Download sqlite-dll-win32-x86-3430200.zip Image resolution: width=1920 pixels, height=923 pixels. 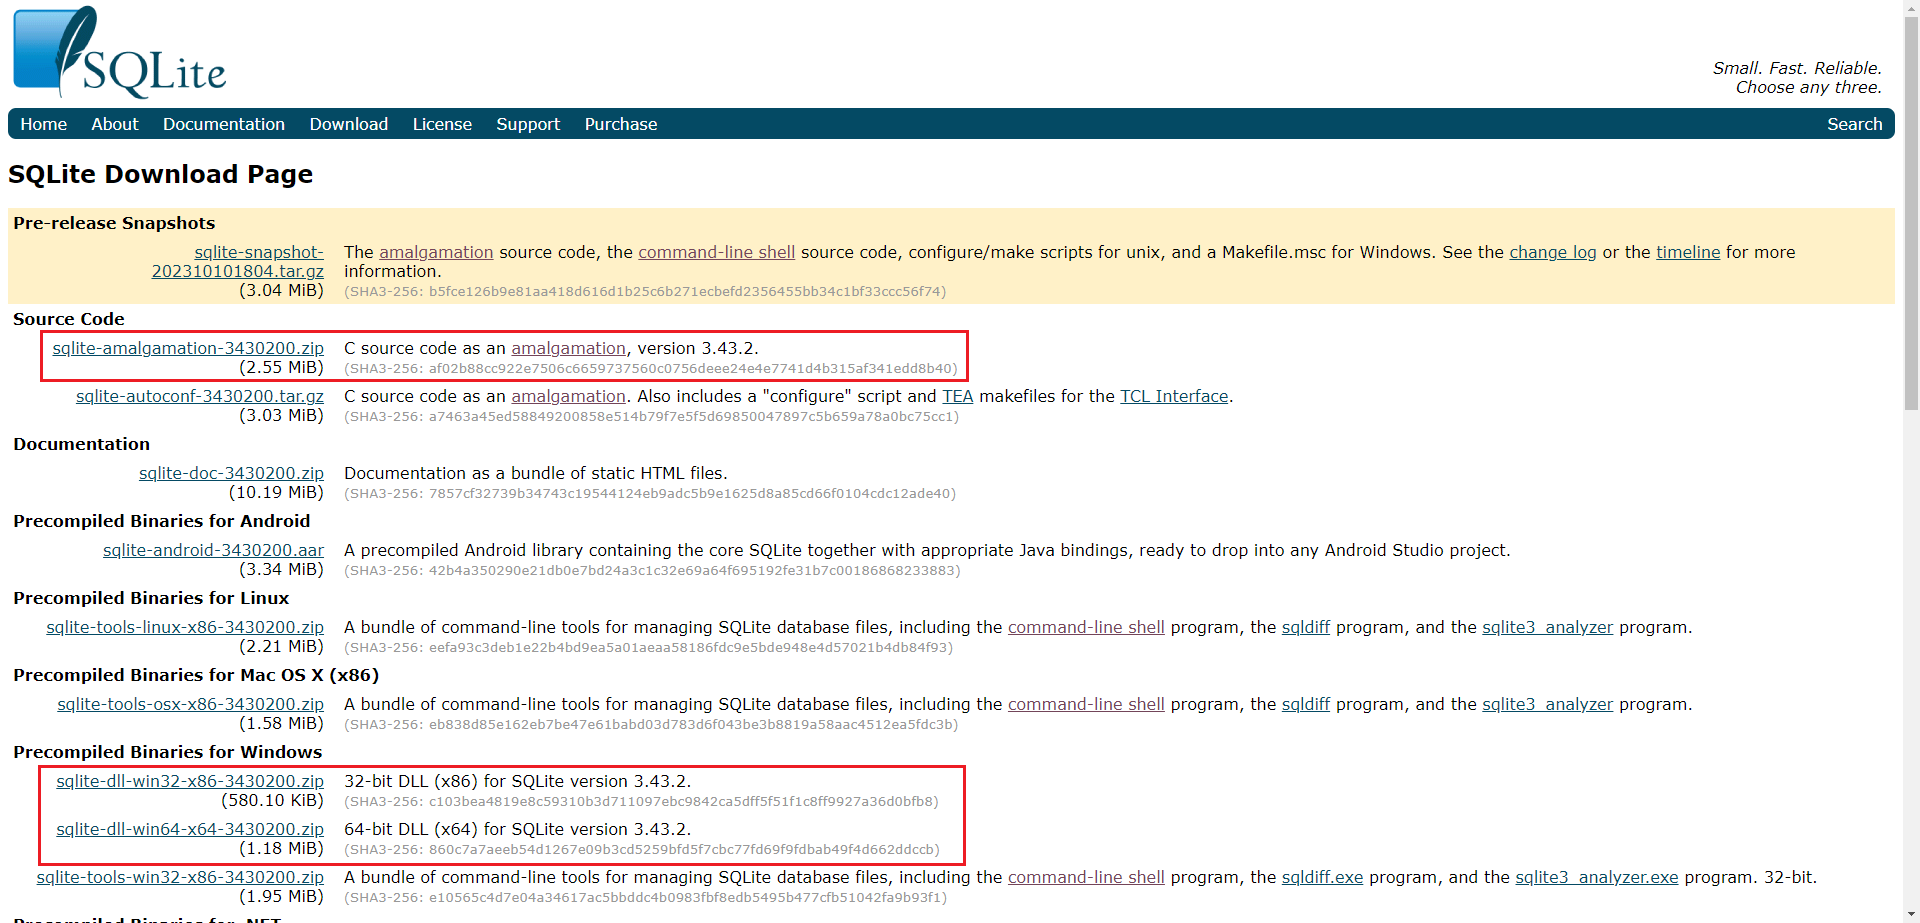190,781
